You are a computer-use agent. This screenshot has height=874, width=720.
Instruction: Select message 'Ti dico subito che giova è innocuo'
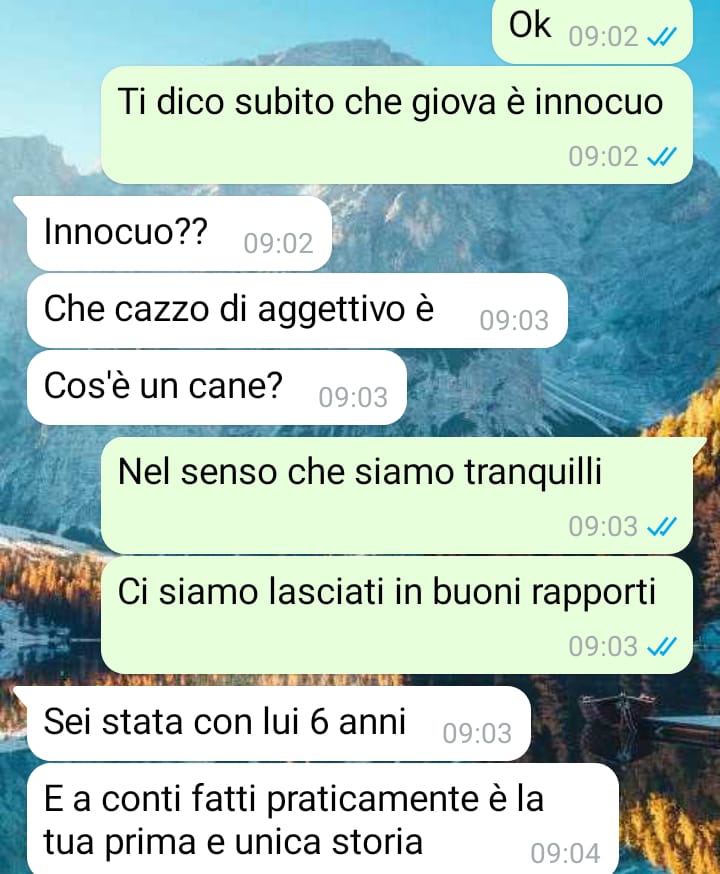click(396, 125)
